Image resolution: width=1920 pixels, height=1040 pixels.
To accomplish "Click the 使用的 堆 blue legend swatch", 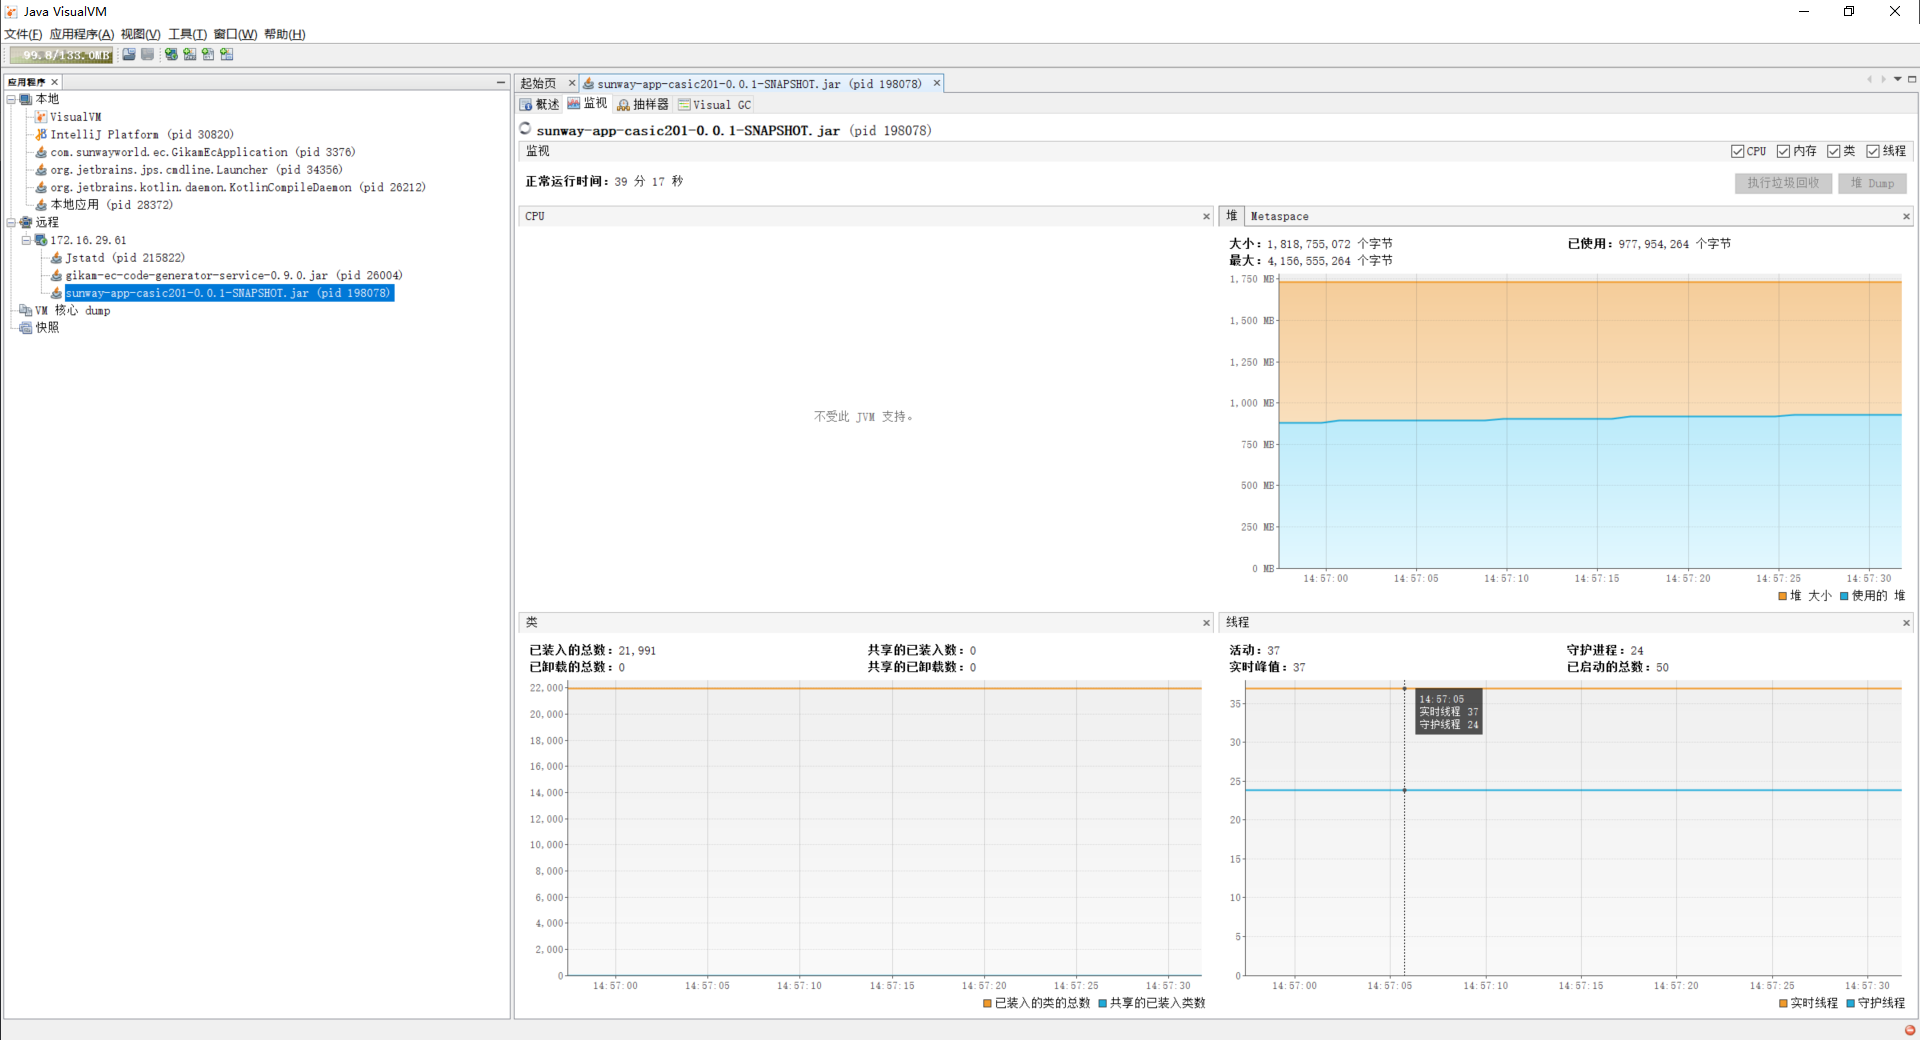I will [x=1844, y=596].
